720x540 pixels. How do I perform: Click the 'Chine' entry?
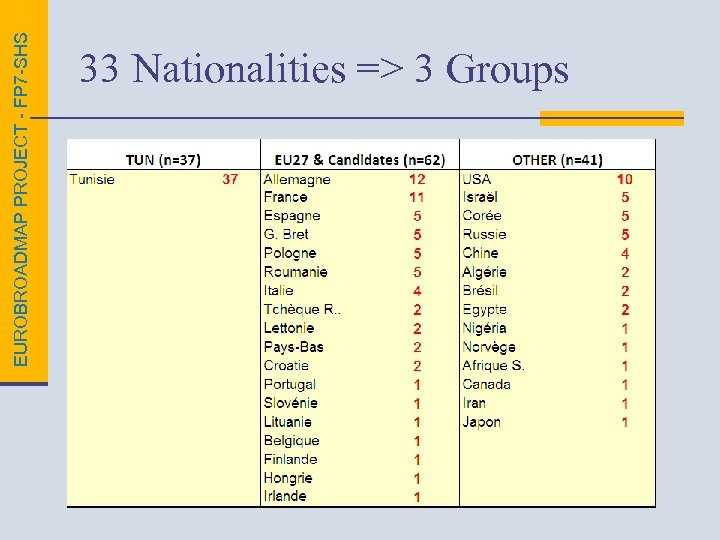coord(480,253)
